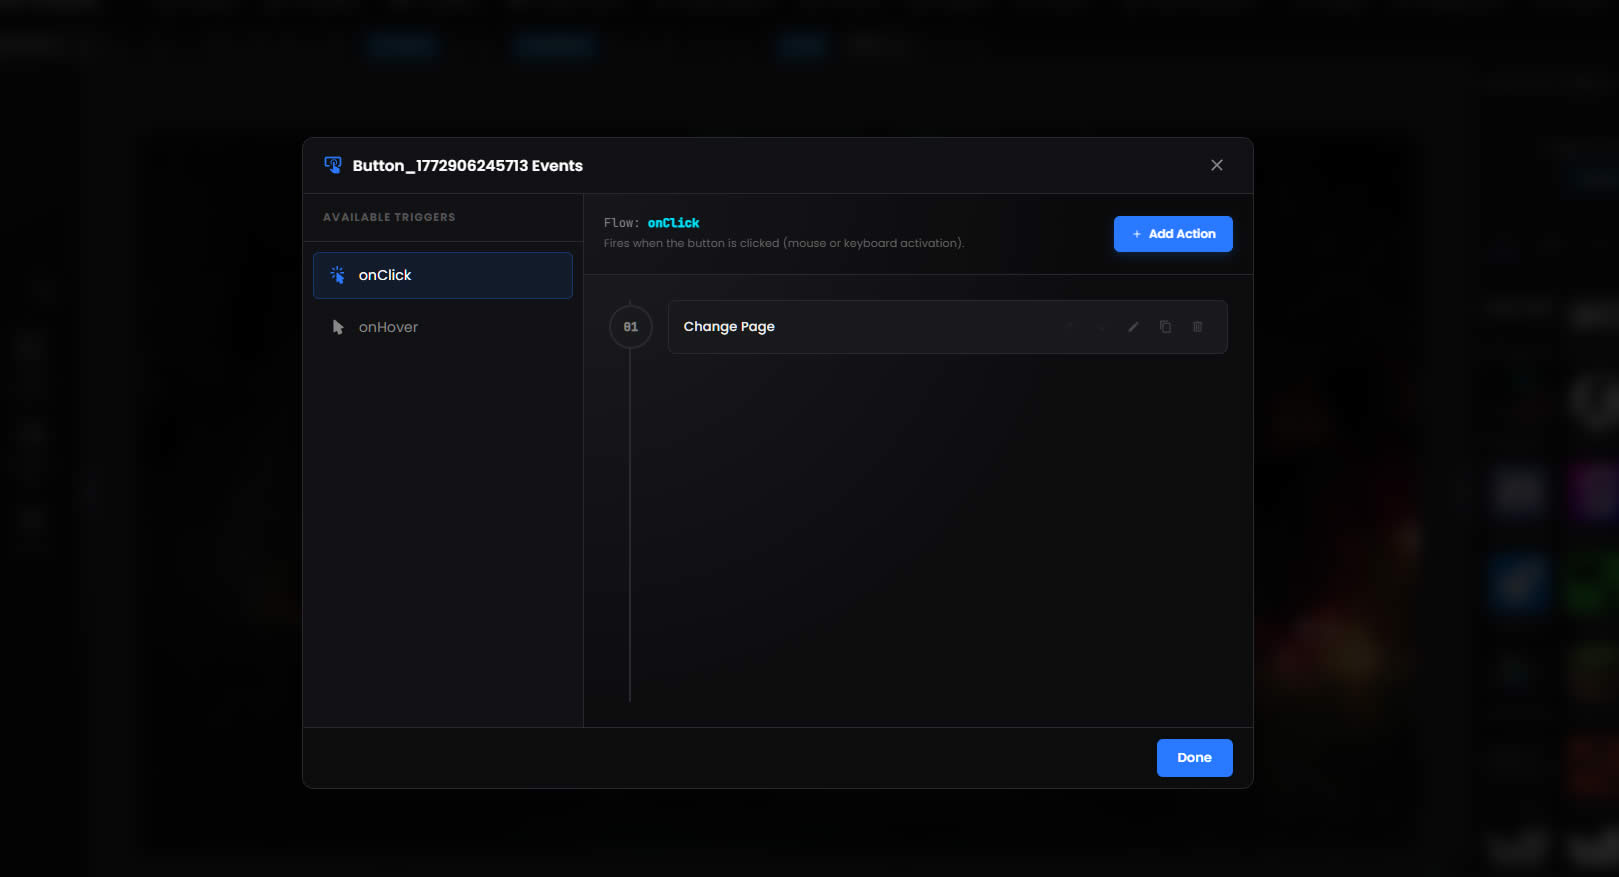Click the events icon beside the dialog title
The height and width of the screenshot is (877, 1619).
click(333, 165)
